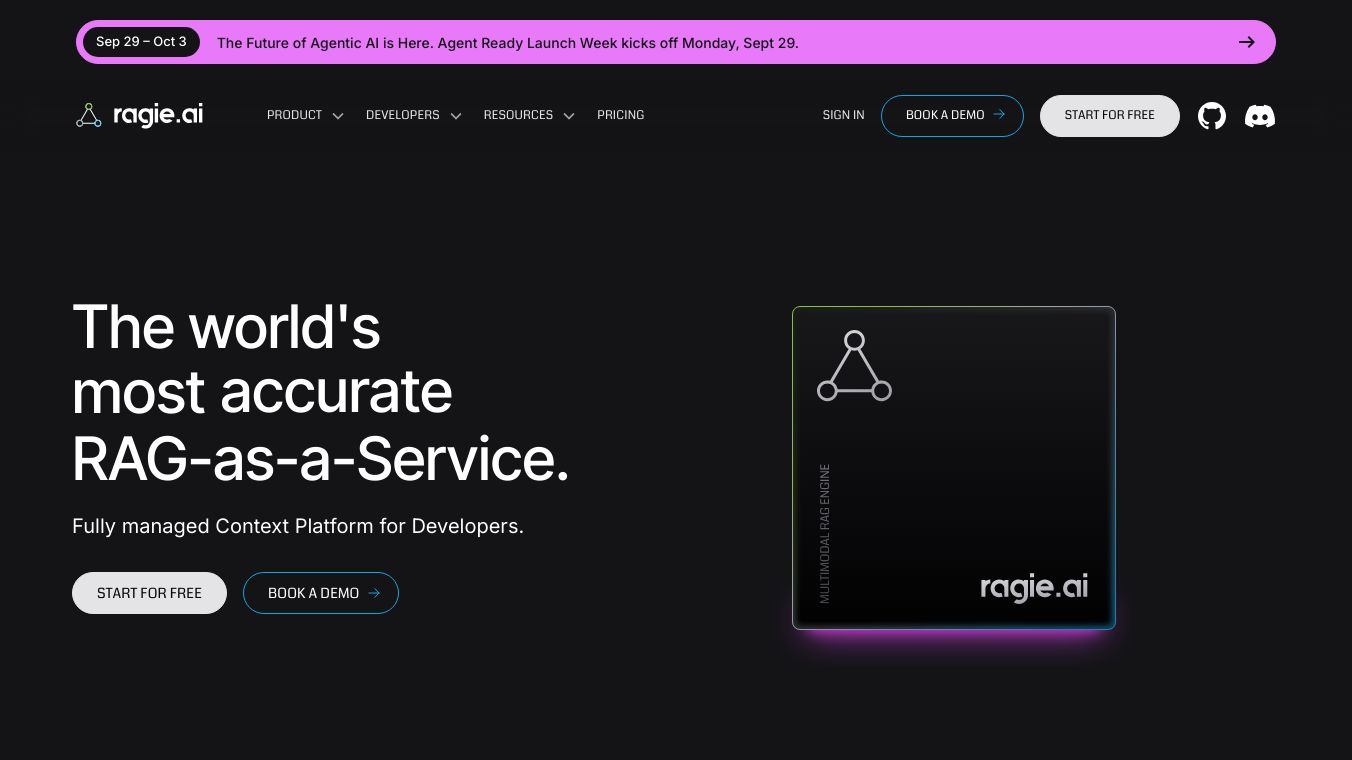
Task: Click Book a Demo in the navbar
Action: [x=952, y=115]
